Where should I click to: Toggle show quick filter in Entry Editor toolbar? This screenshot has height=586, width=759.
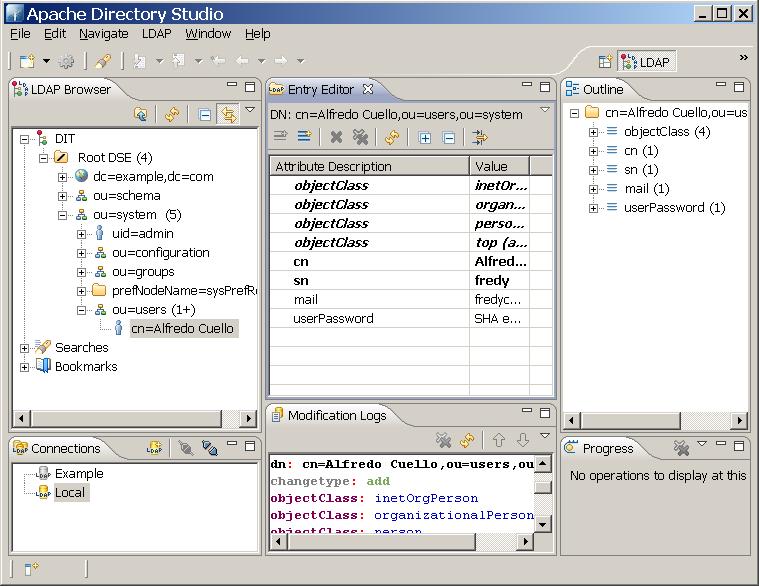[480, 138]
